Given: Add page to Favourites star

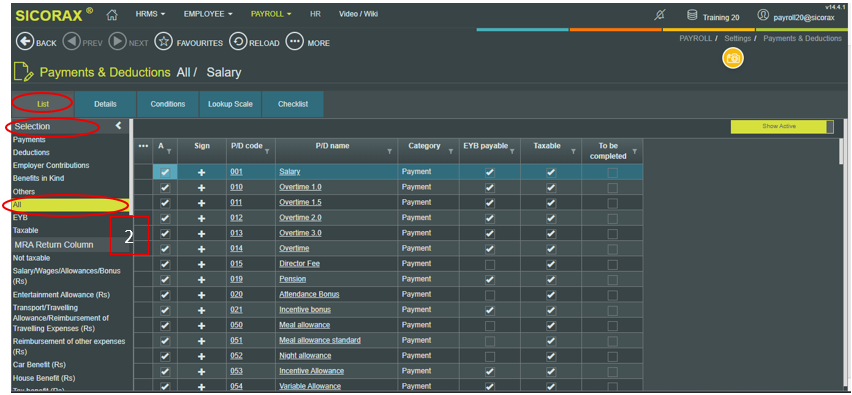Looking at the screenshot, I should click(164, 42).
